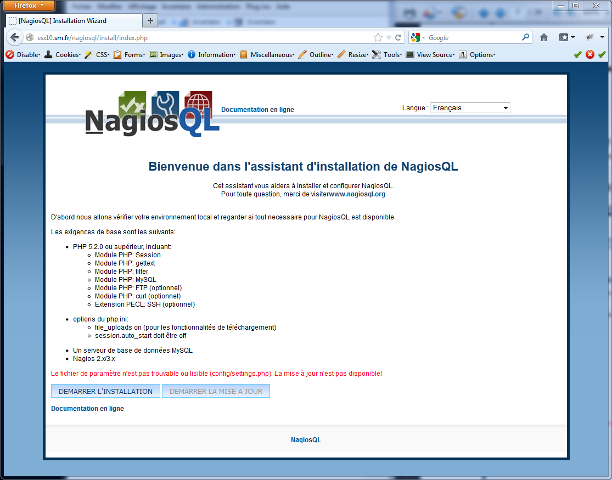Click 'Extension PECL: SSH (optionnel)' item
This screenshot has height=480, width=612.
(x=145, y=304)
